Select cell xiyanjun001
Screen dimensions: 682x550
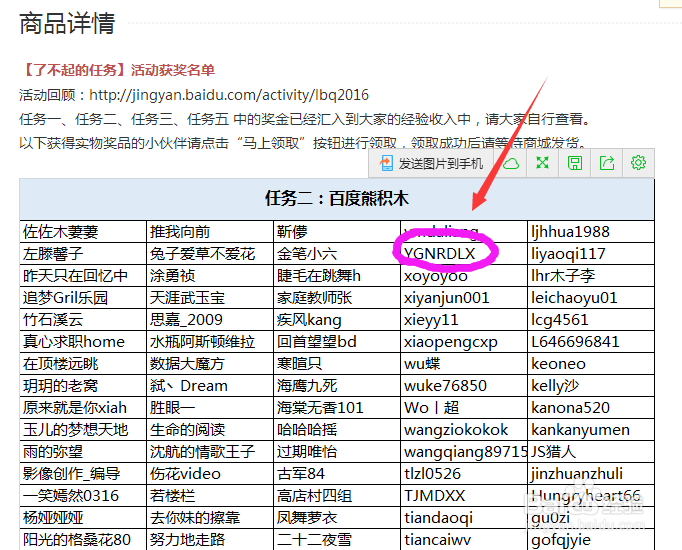tap(464, 298)
